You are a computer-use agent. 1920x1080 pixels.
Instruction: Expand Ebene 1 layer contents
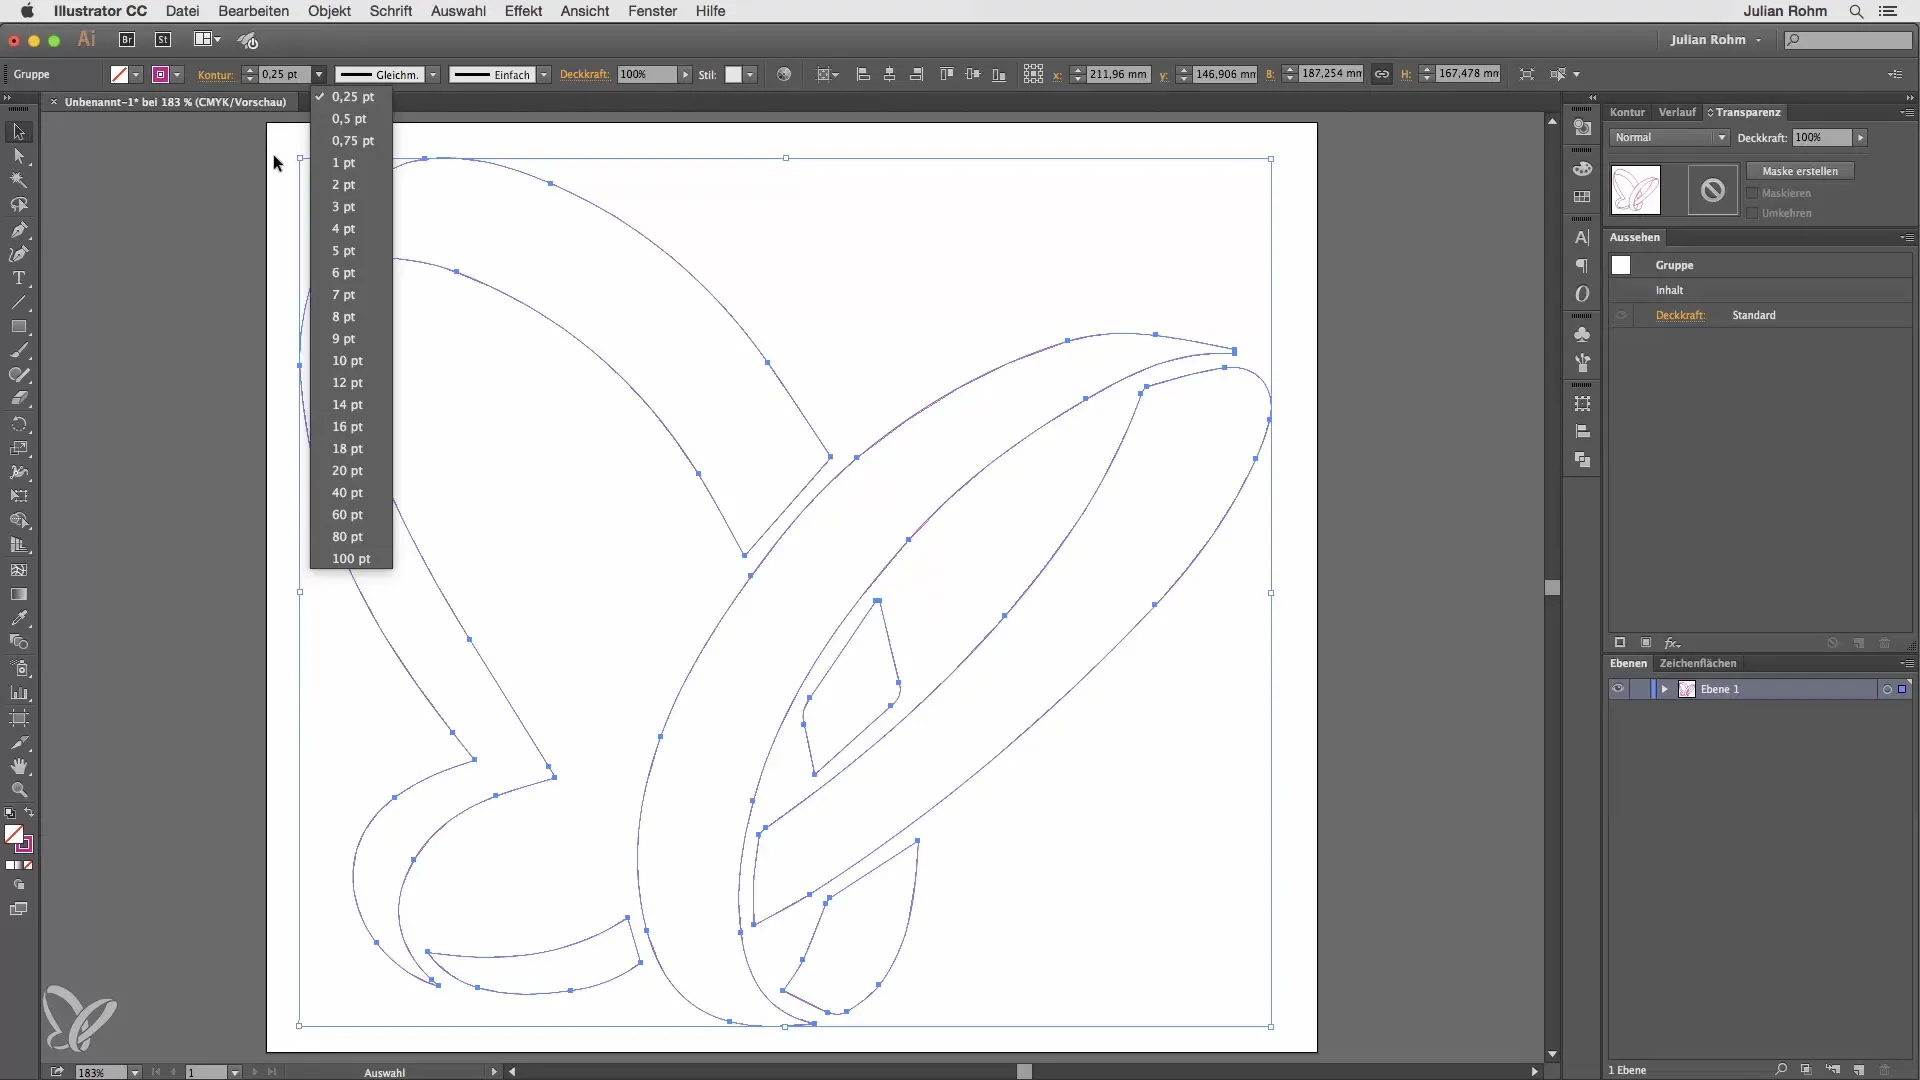[1664, 689]
